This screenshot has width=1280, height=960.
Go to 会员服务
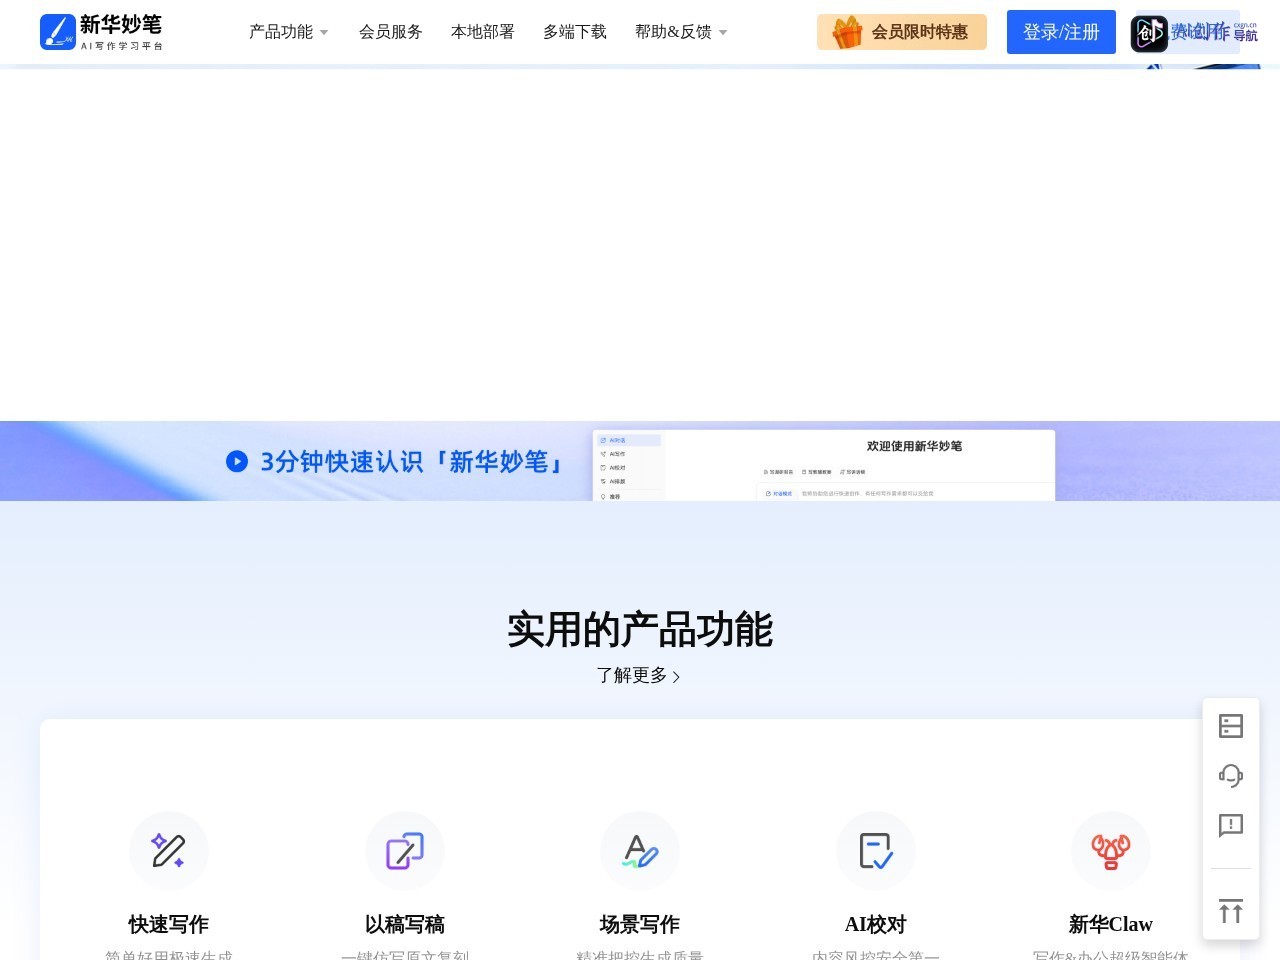click(x=391, y=32)
